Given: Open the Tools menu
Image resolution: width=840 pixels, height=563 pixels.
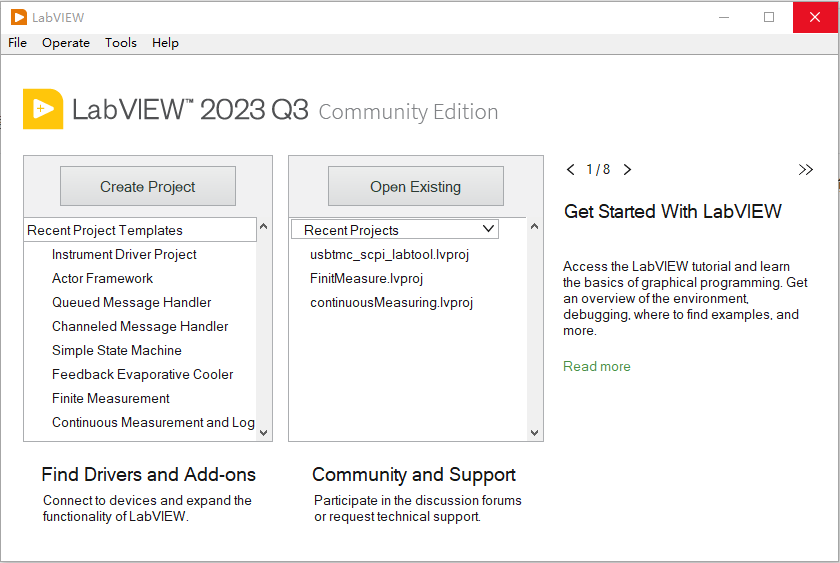Looking at the screenshot, I should point(121,43).
